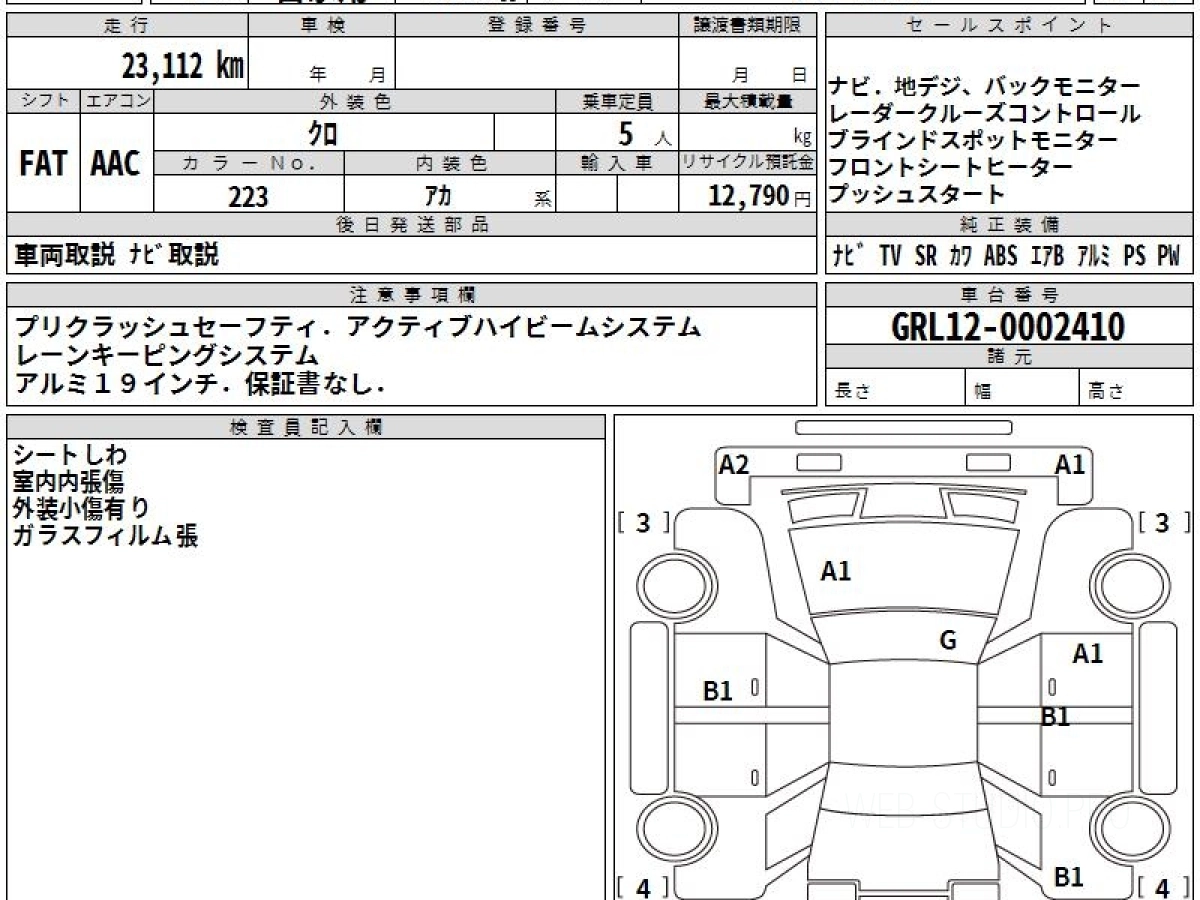Select the seating capacity value 5 人
Screen dimensions: 1200x900
coord(644,133)
